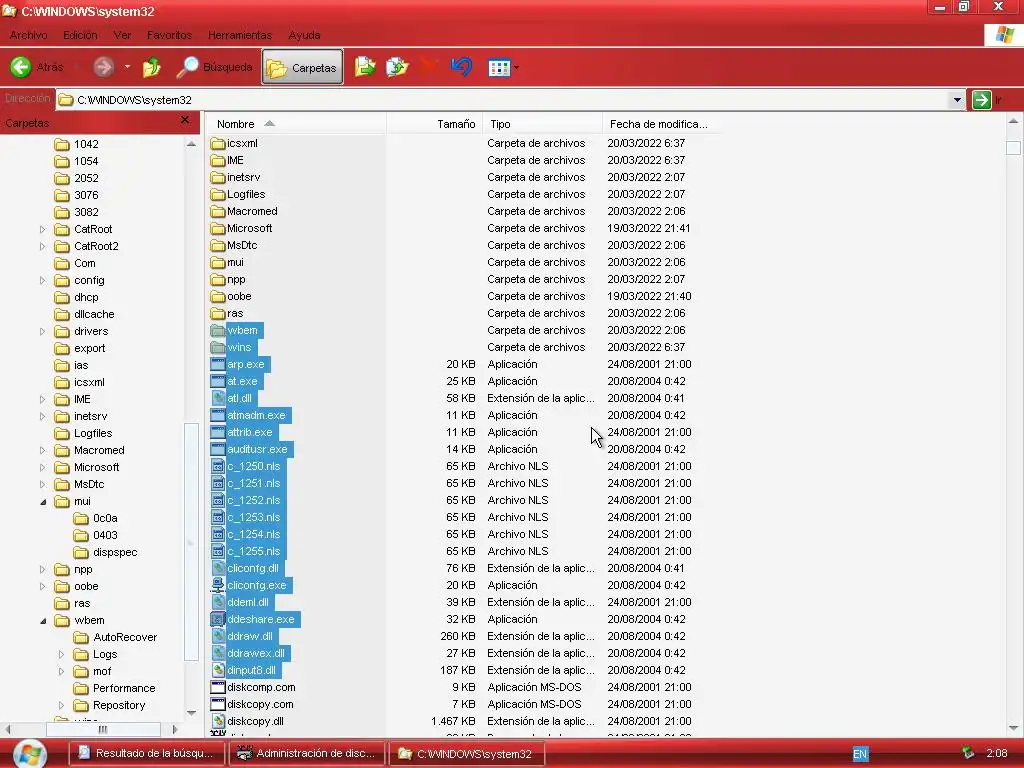
Task: Click the oobe folder icon in list
Action: click(x=217, y=296)
